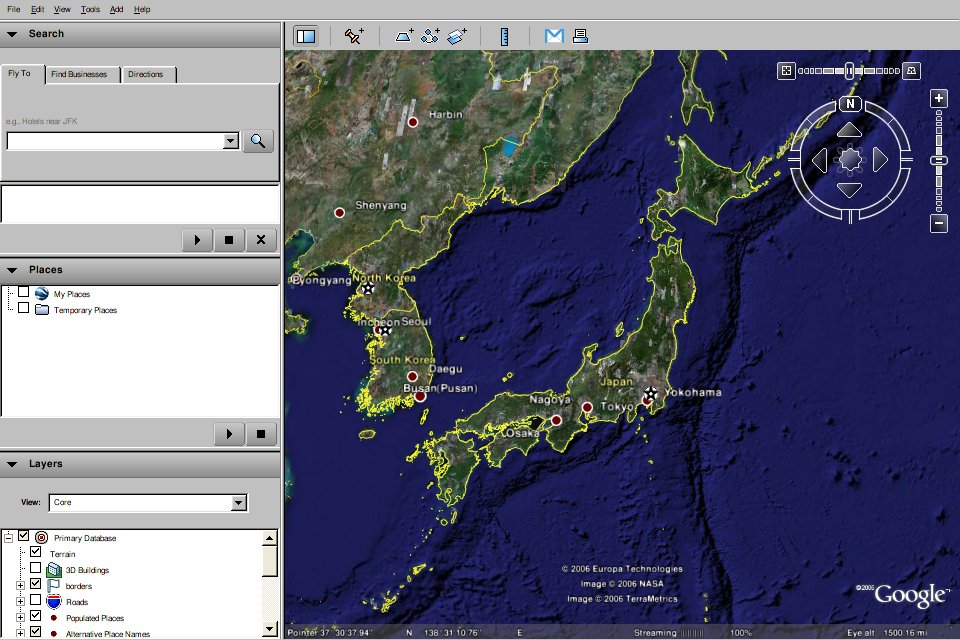Enable the 3D Buildings layer checkbox
The height and width of the screenshot is (640, 960).
(36, 568)
